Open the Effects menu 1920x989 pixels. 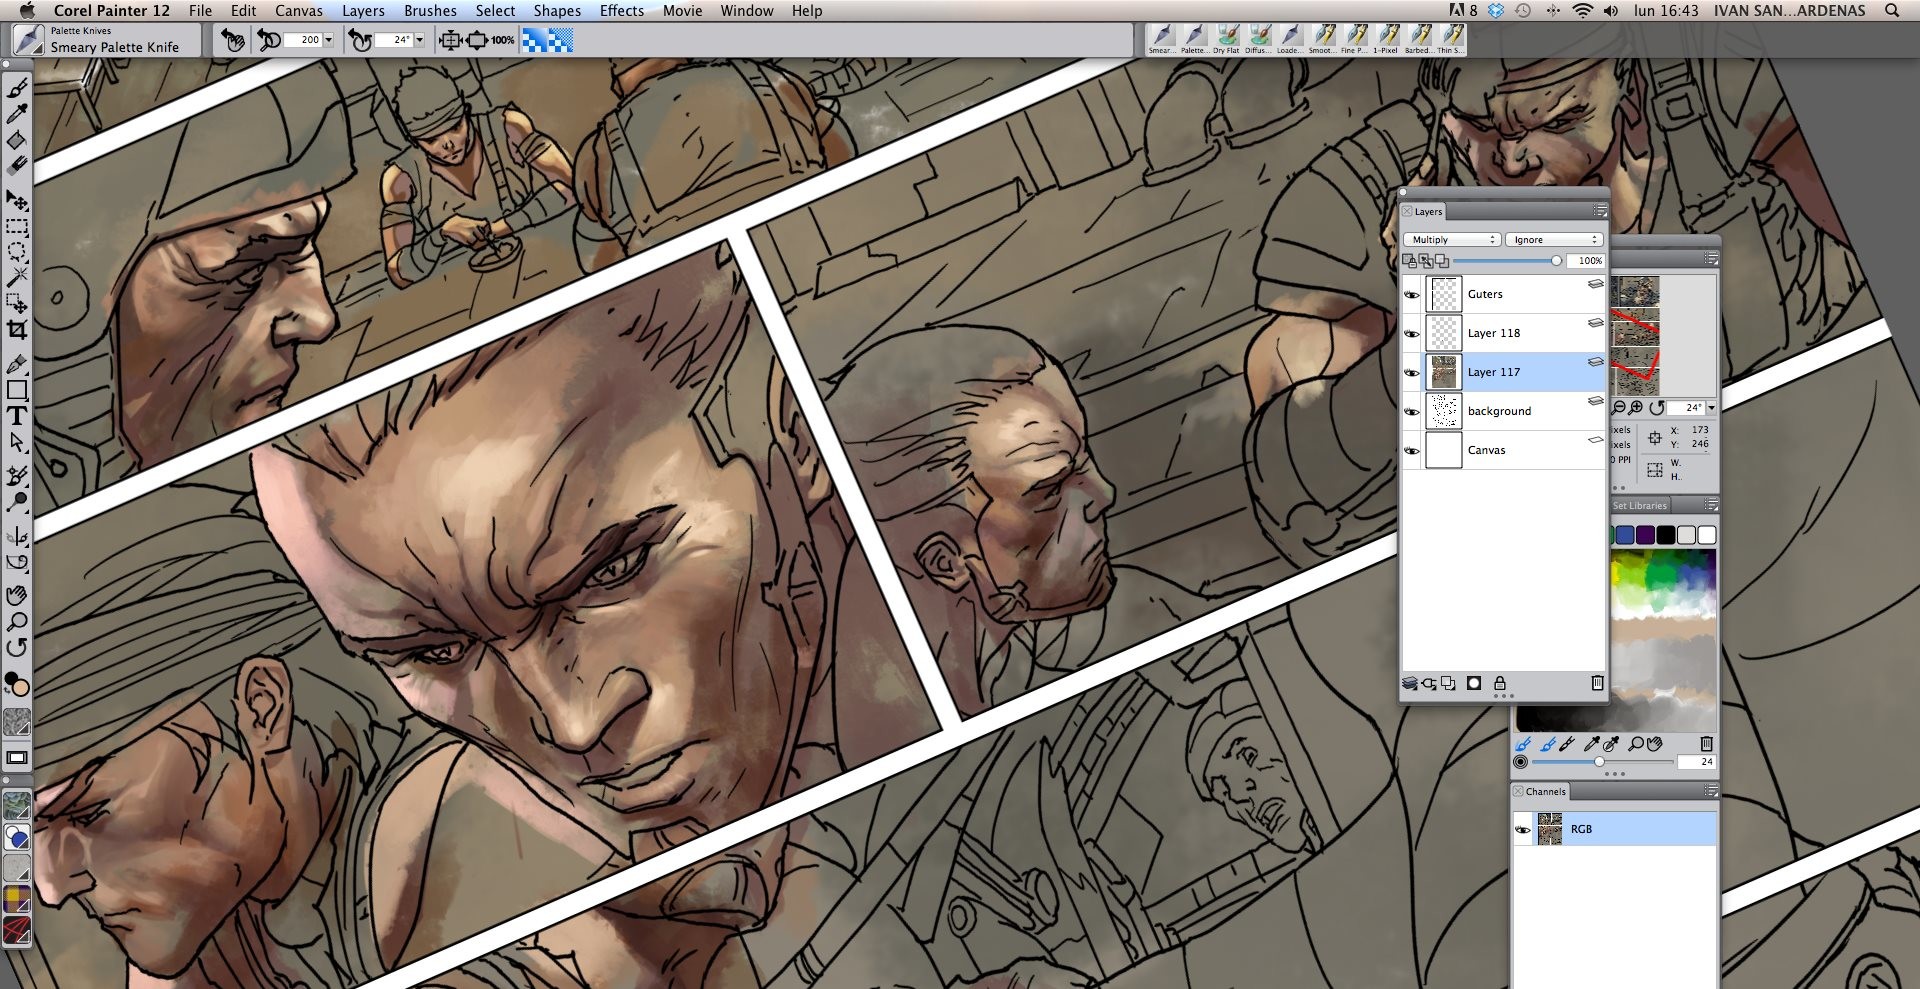[x=620, y=11]
